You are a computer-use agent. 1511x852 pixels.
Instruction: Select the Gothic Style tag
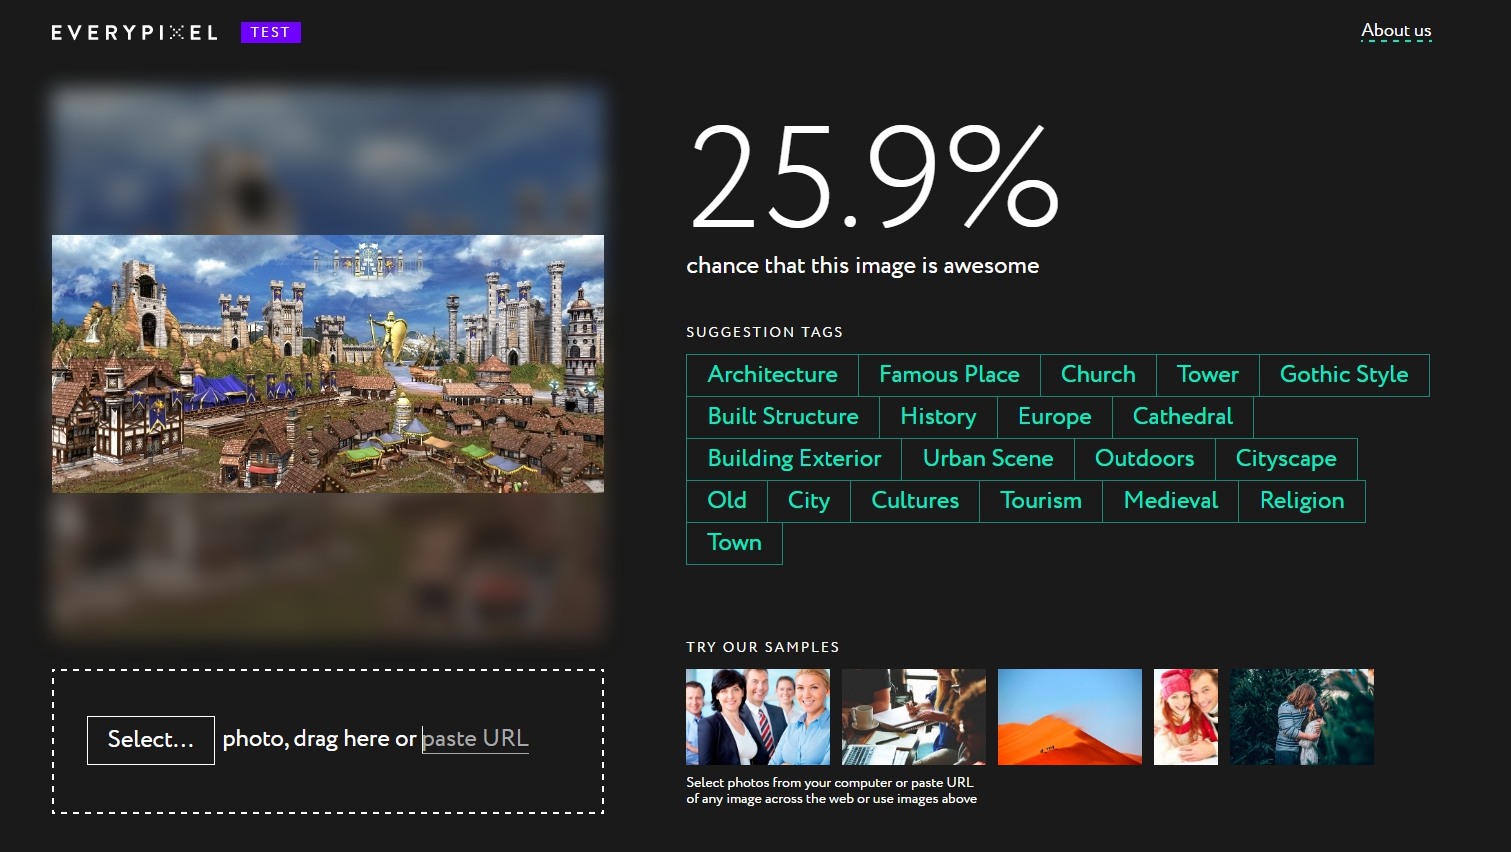click(x=1344, y=375)
